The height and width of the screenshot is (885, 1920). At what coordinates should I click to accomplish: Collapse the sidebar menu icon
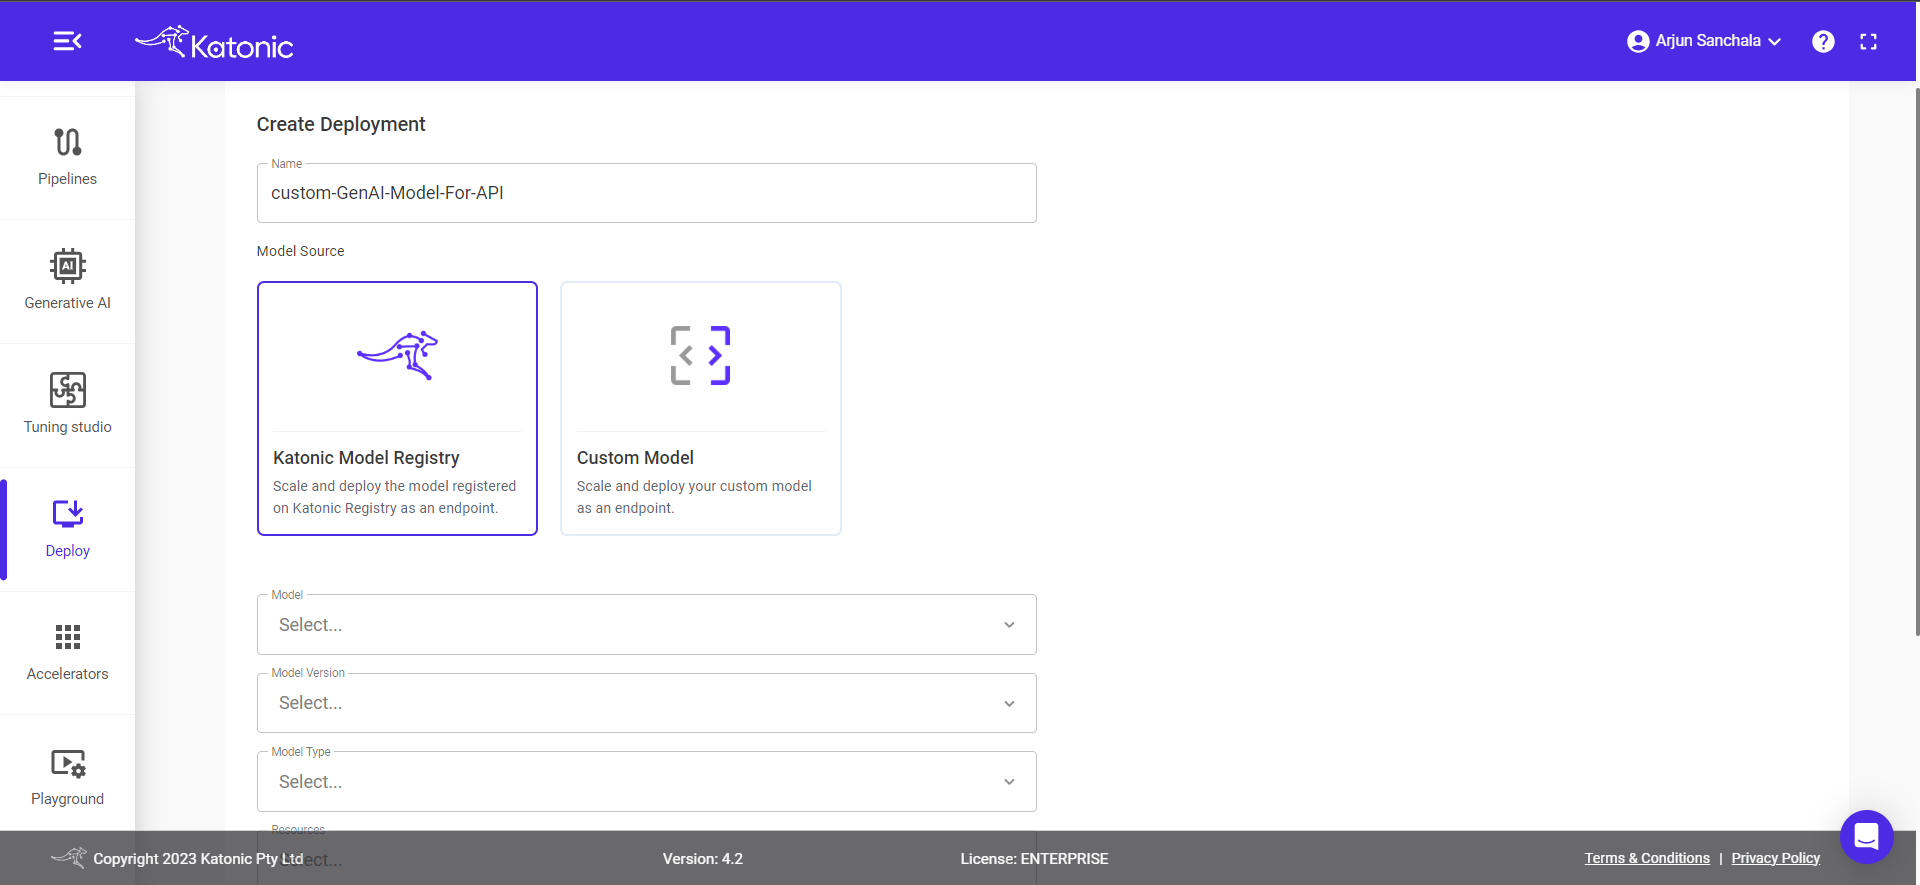67,41
